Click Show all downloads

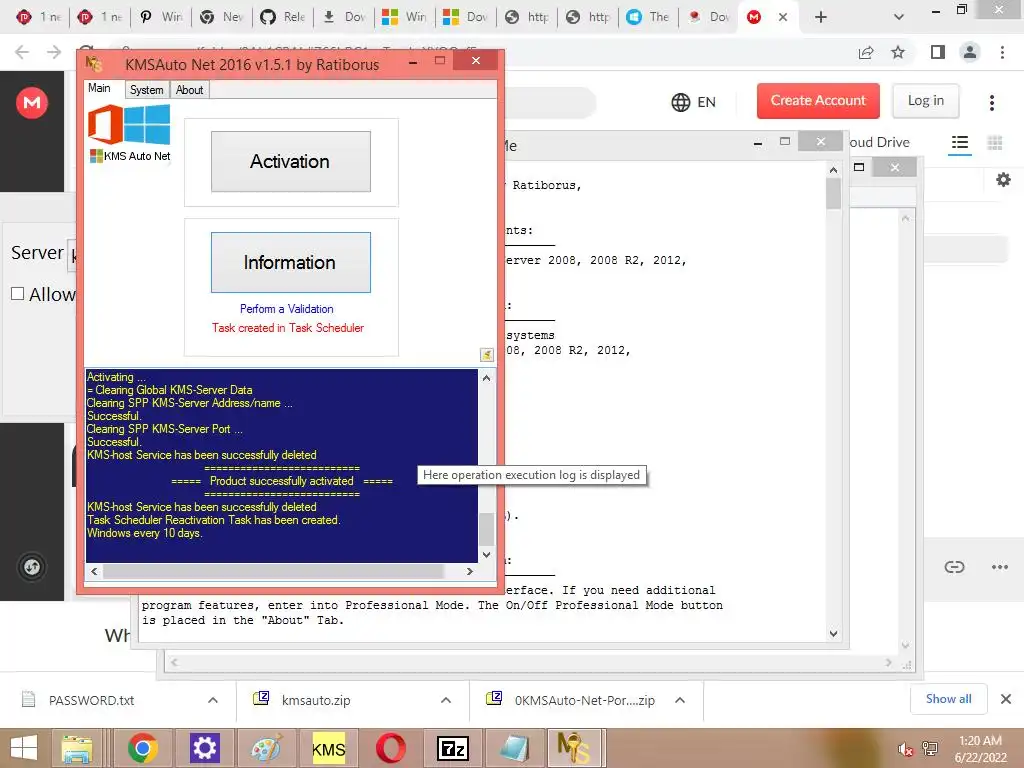pos(948,699)
